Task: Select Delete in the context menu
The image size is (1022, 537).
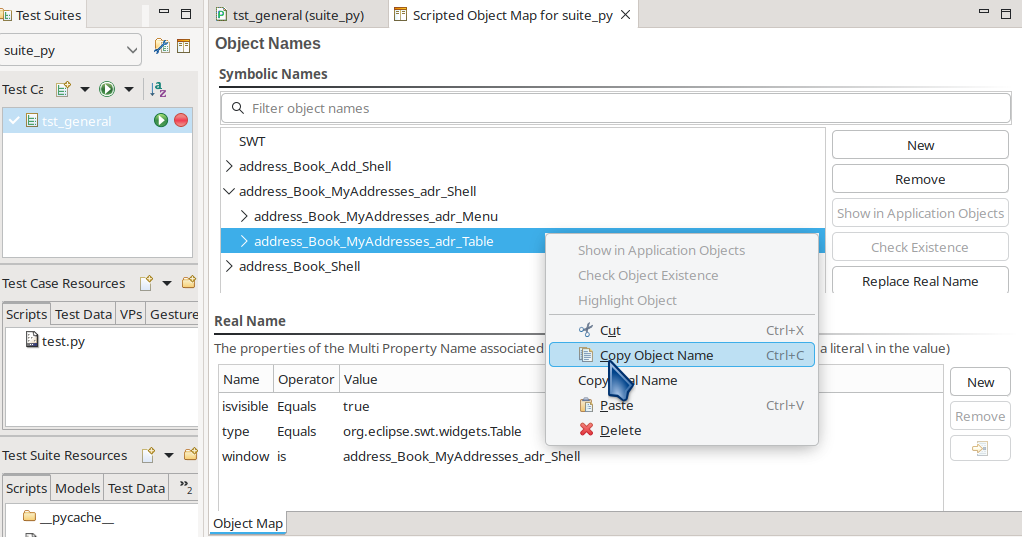Action: pyautogui.click(x=620, y=430)
